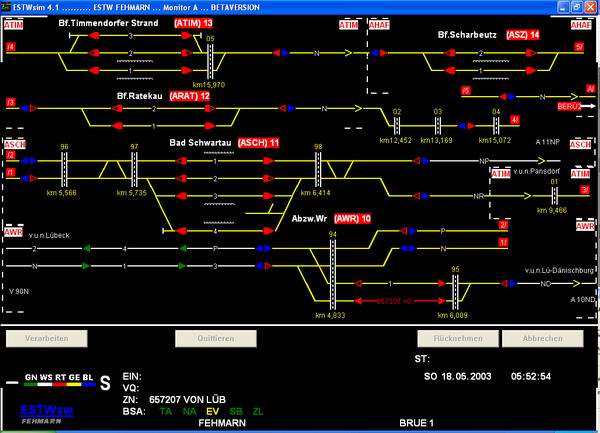Open the (ATIM) 13 station label
Image resolution: width=600 pixels, height=433 pixels.
click(193, 22)
